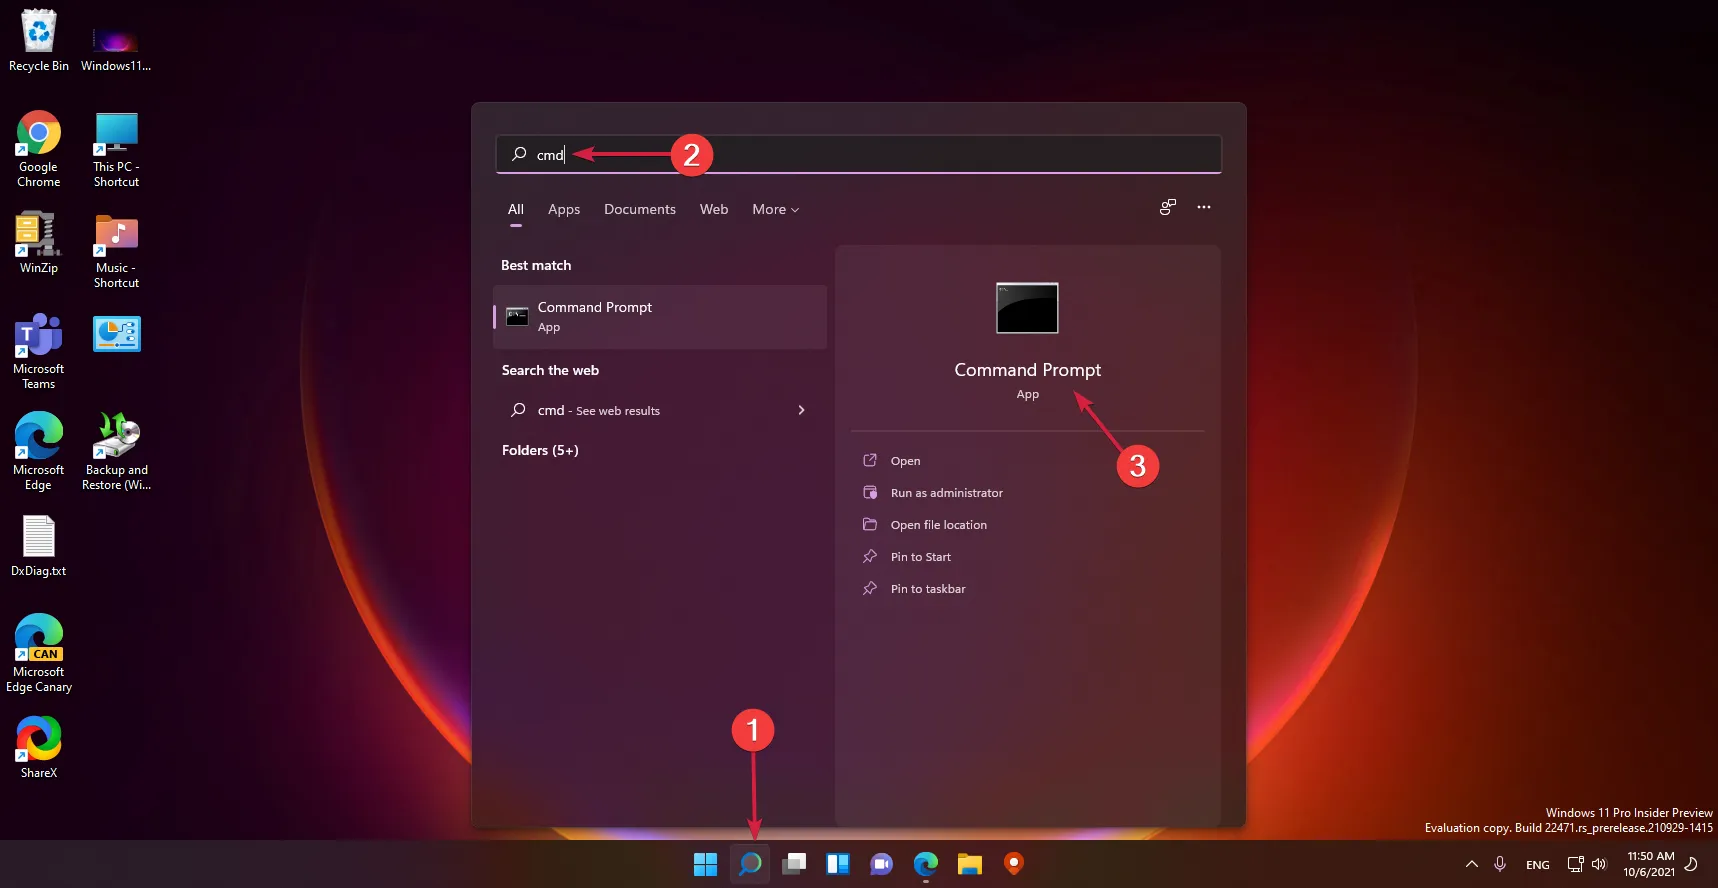Choose Pin to taskbar action
Viewport: 1718px width, 888px height.
[927, 589]
